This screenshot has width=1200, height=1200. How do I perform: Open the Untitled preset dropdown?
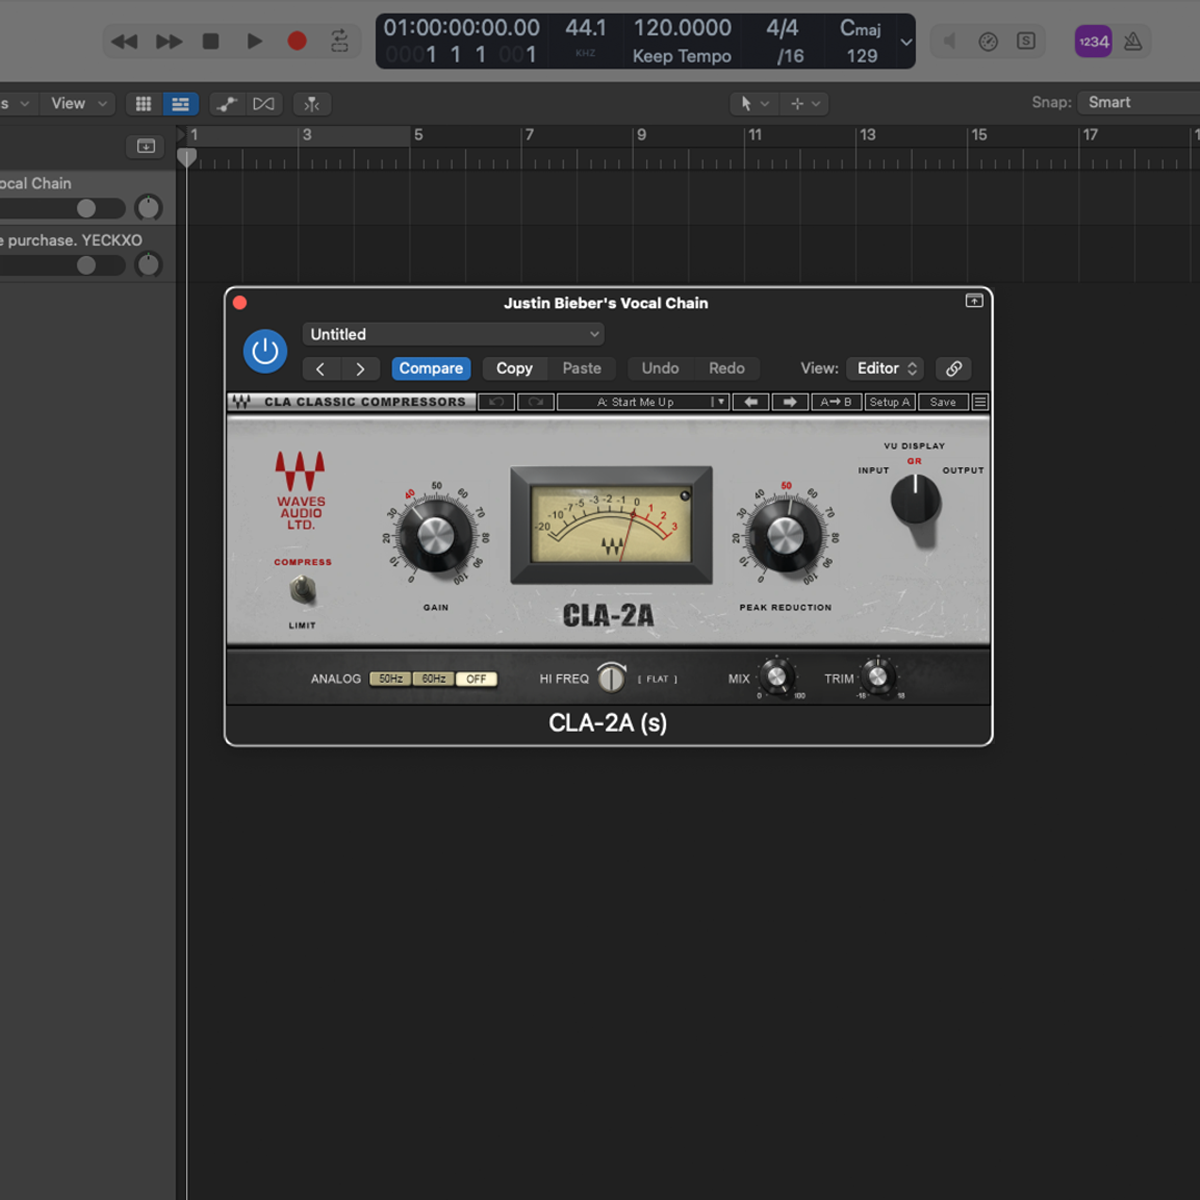coord(453,334)
